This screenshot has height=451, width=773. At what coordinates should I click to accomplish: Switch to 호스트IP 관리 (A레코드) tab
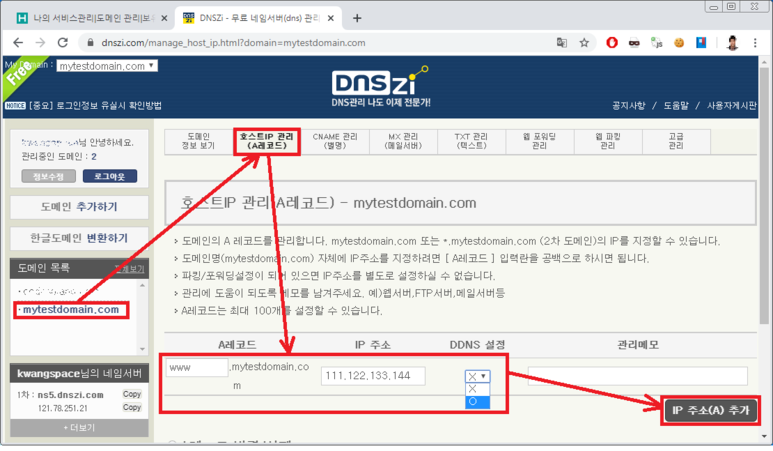click(x=267, y=141)
